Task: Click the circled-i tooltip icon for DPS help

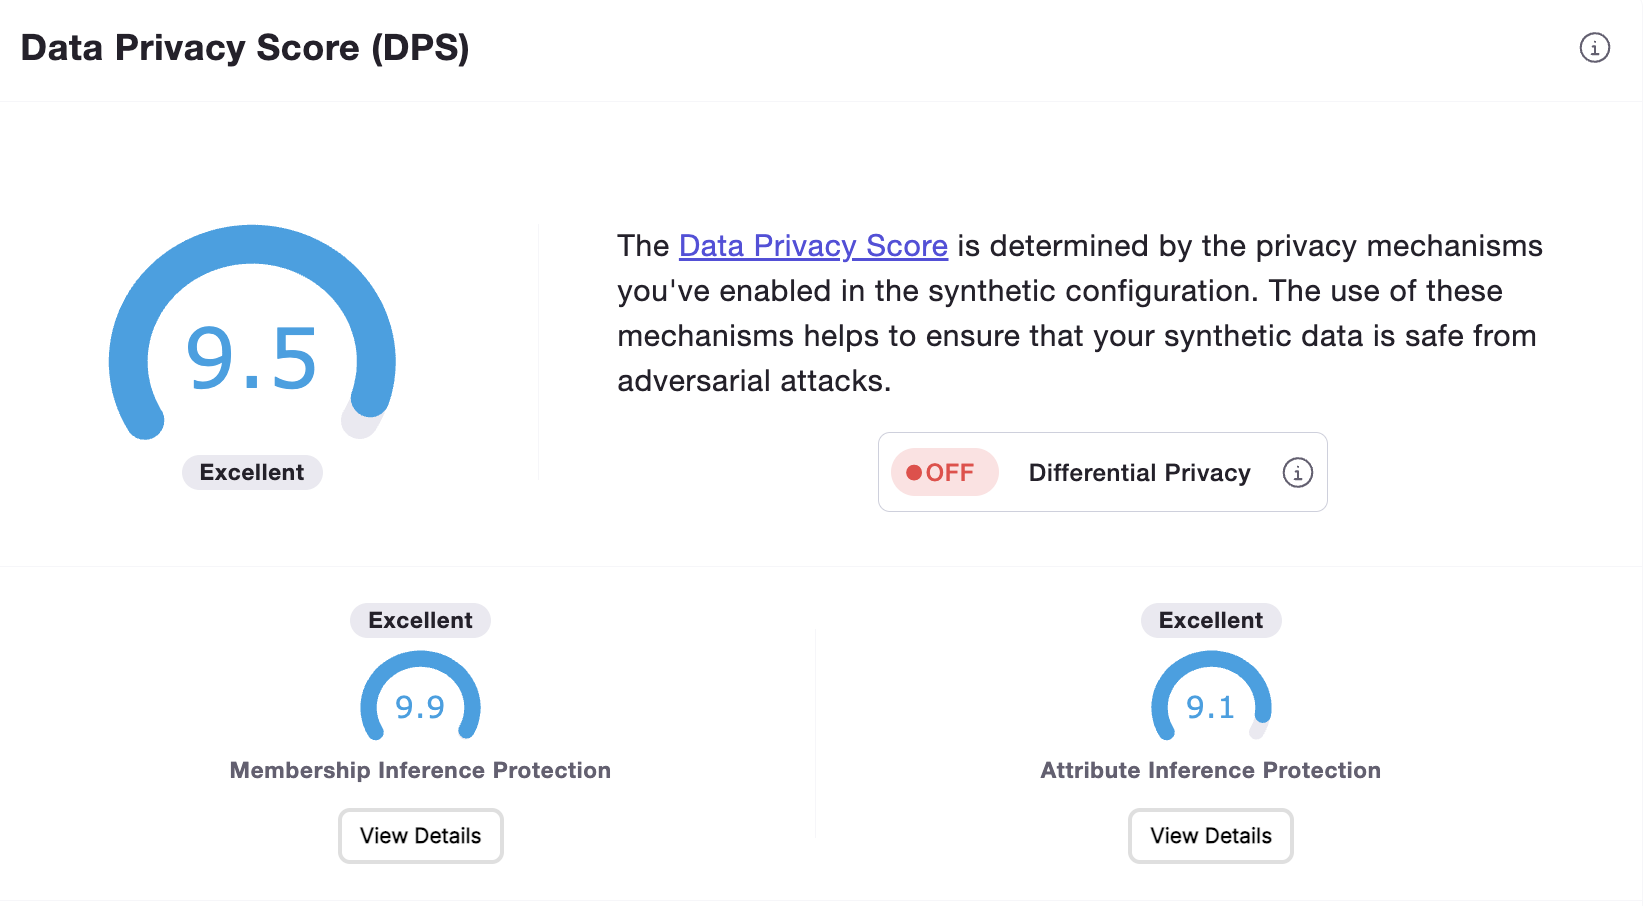Action: pyautogui.click(x=1594, y=47)
